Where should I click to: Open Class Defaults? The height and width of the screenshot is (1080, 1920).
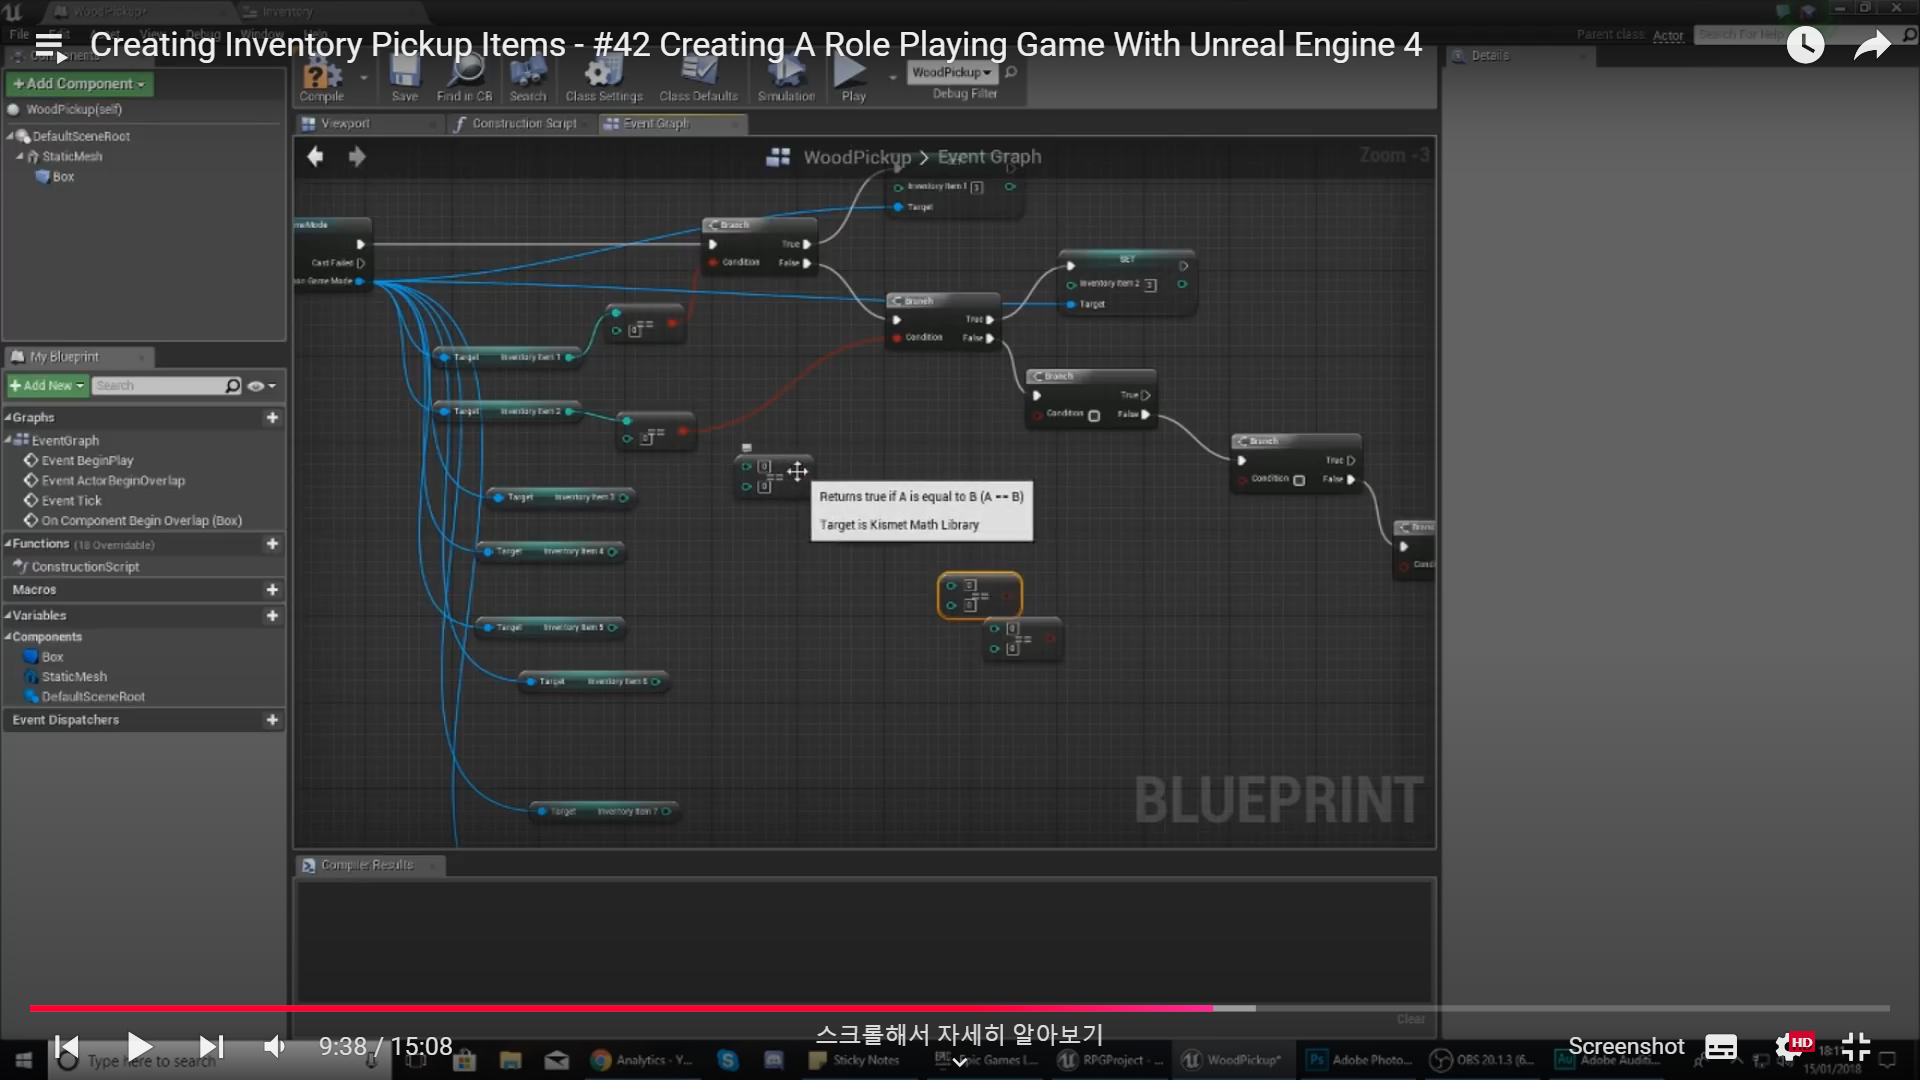tap(697, 78)
